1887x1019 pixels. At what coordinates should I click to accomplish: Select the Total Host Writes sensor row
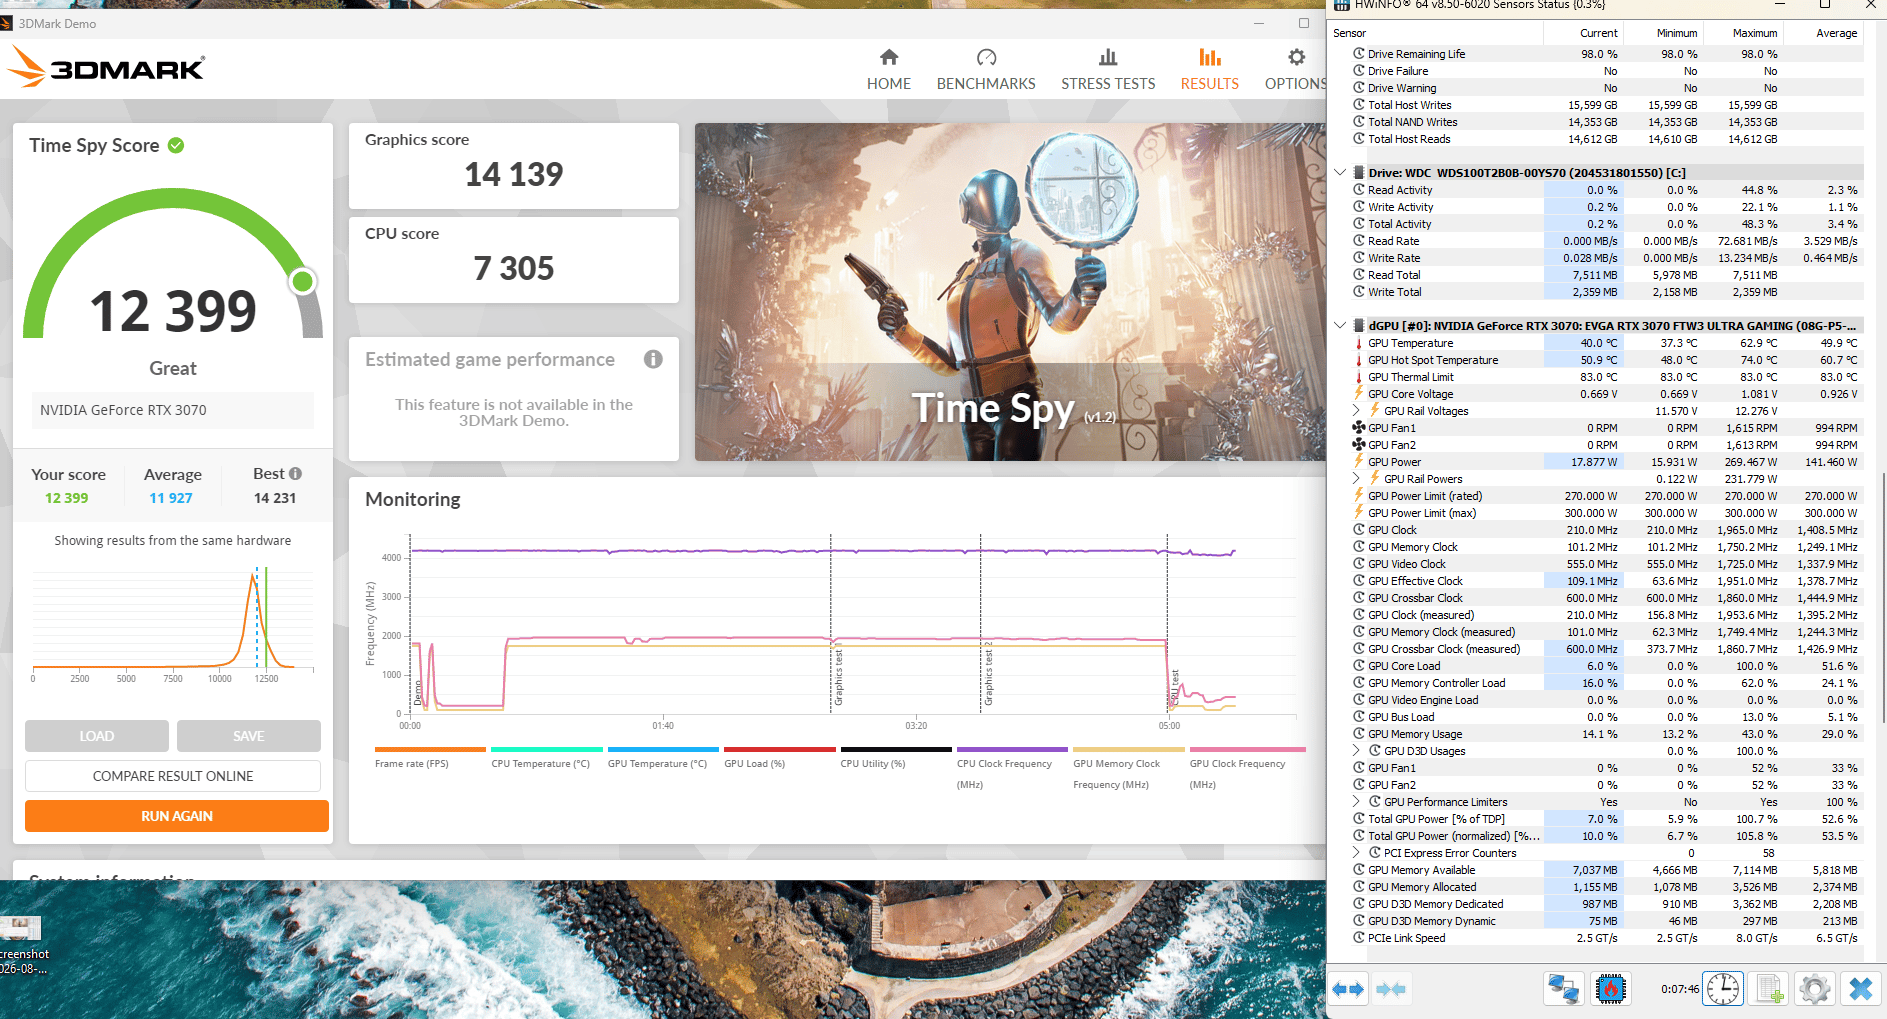[1596, 105]
